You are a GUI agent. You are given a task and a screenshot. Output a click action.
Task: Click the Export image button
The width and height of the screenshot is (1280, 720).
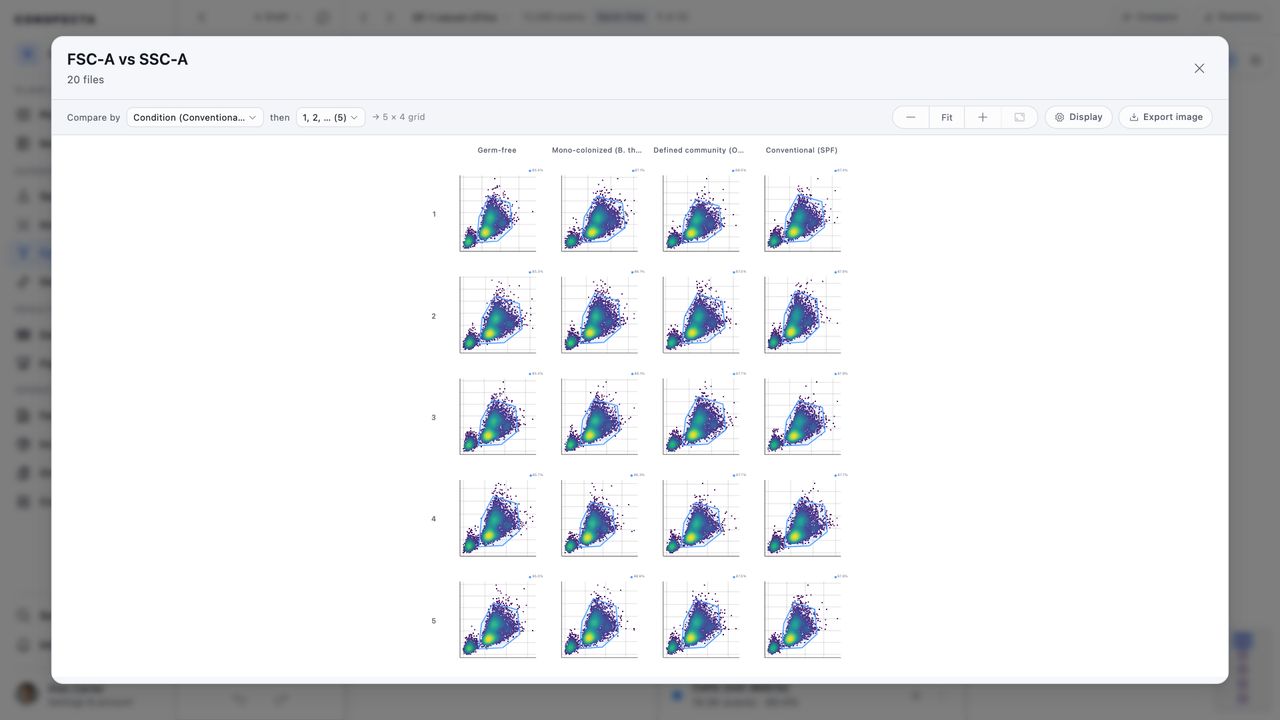pyautogui.click(x=1165, y=117)
